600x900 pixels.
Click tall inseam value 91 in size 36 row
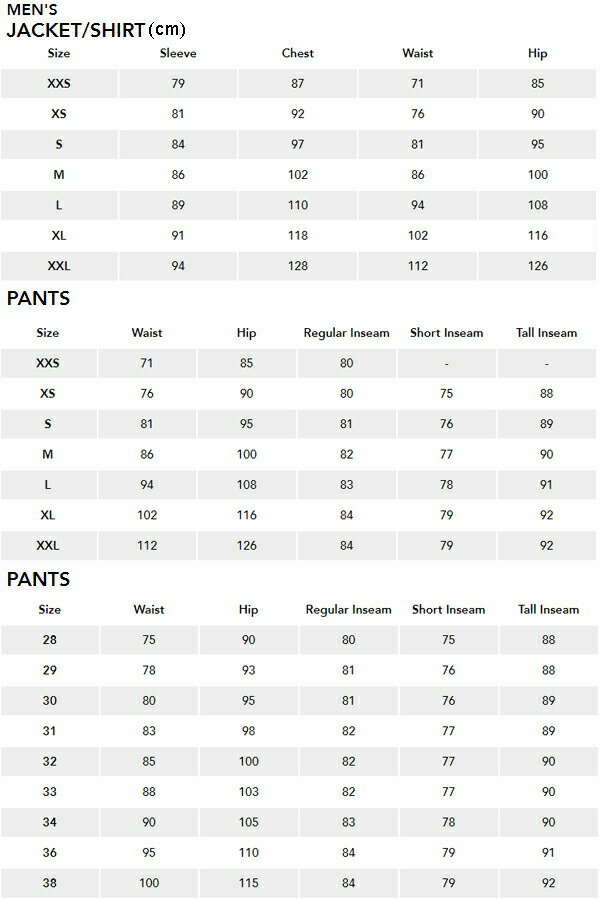(548, 853)
